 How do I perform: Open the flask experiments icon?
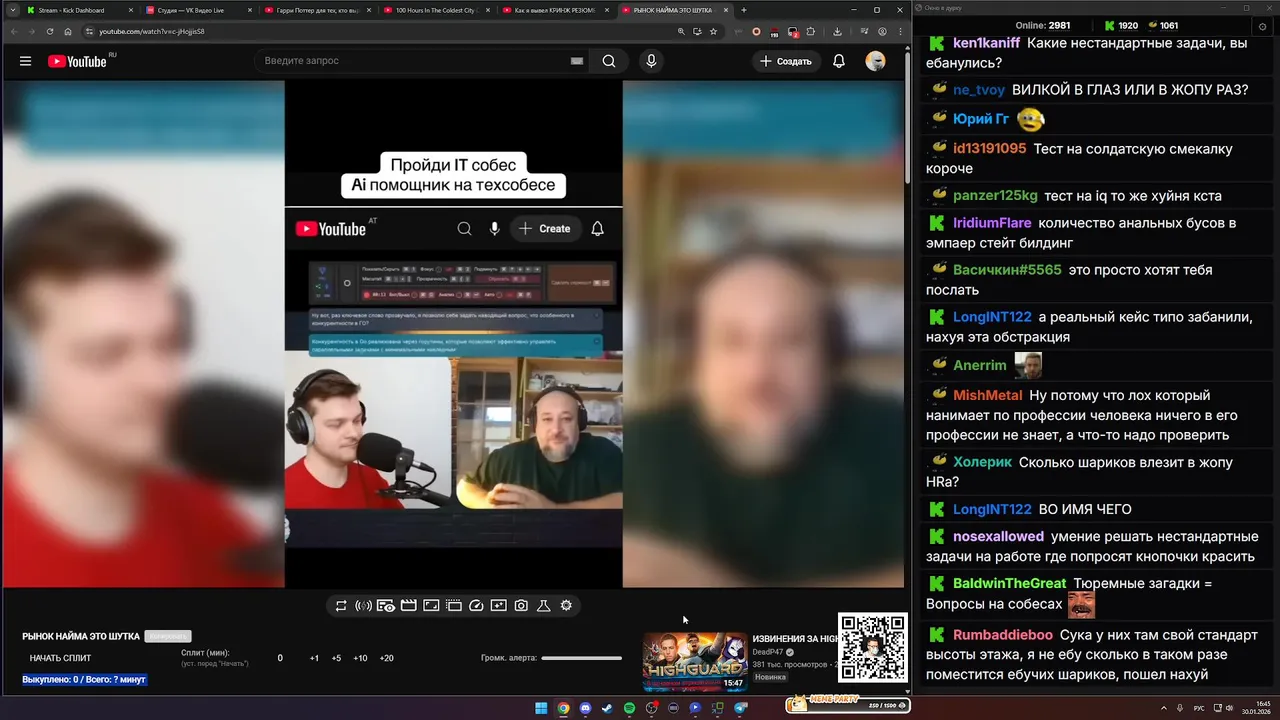[544, 605]
